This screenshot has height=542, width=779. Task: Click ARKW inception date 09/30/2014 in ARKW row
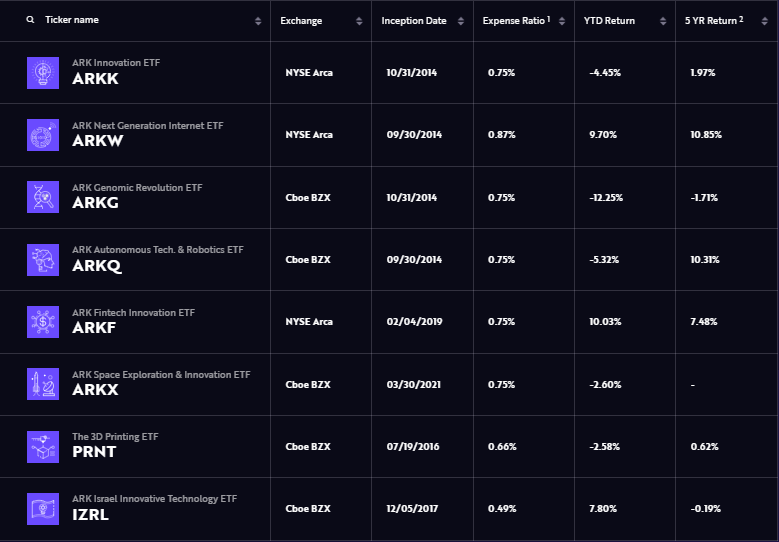coord(414,135)
